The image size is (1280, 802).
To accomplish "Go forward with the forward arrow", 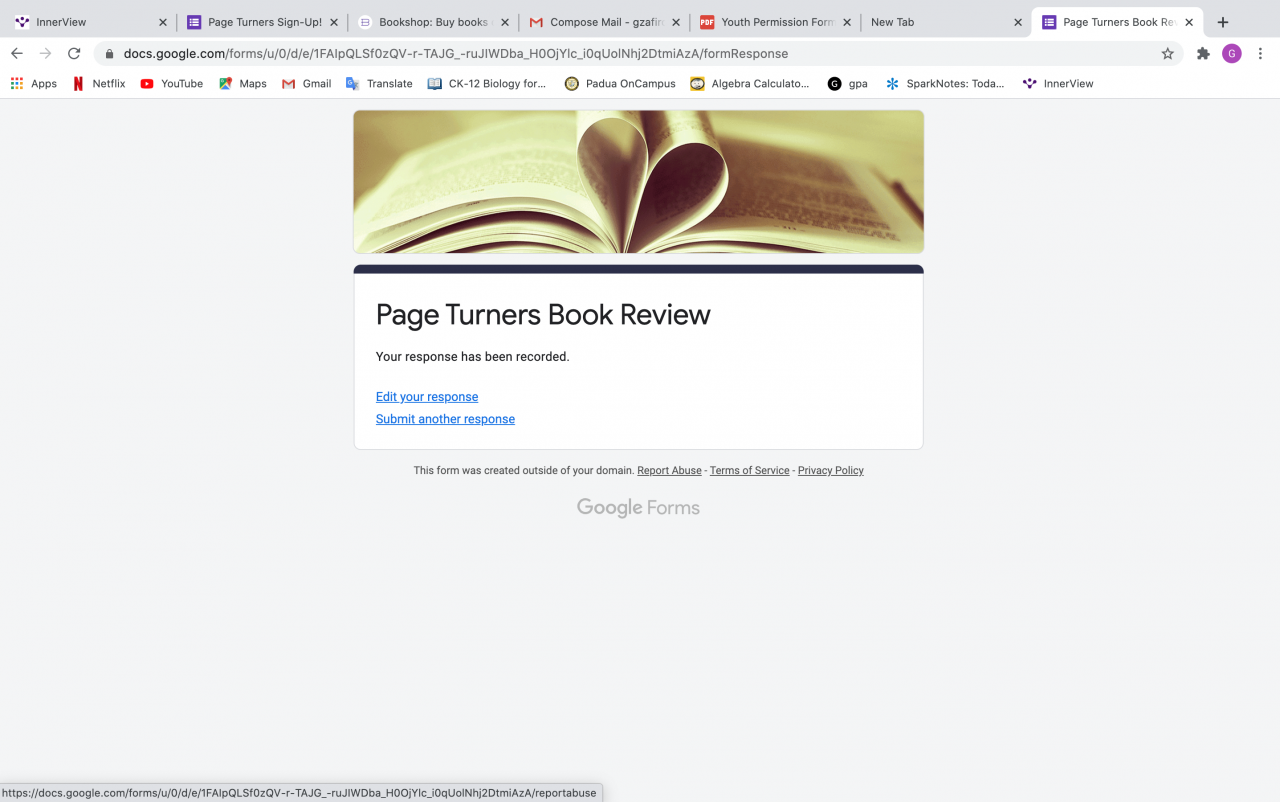I will coord(45,54).
